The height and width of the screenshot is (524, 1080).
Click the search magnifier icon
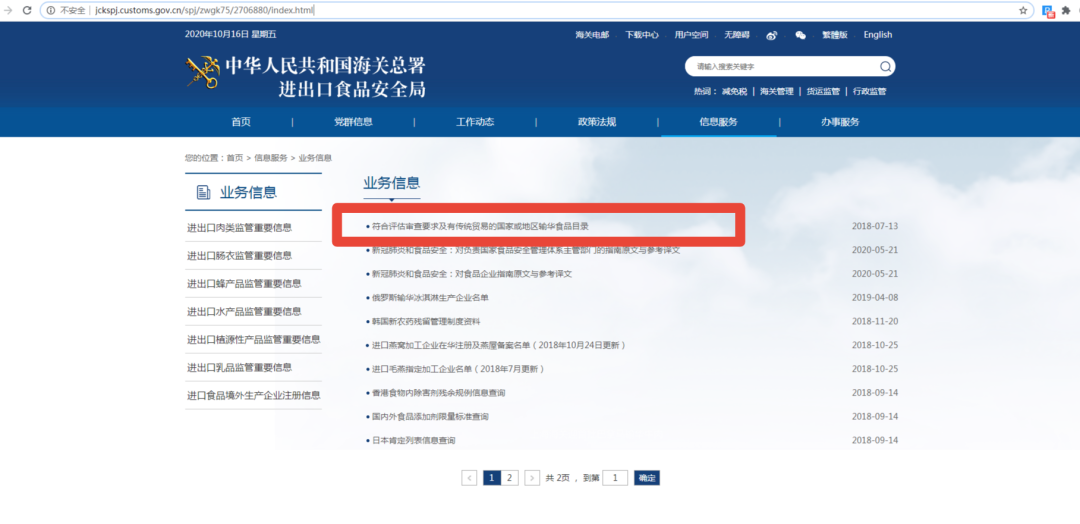pyautogui.click(x=885, y=67)
